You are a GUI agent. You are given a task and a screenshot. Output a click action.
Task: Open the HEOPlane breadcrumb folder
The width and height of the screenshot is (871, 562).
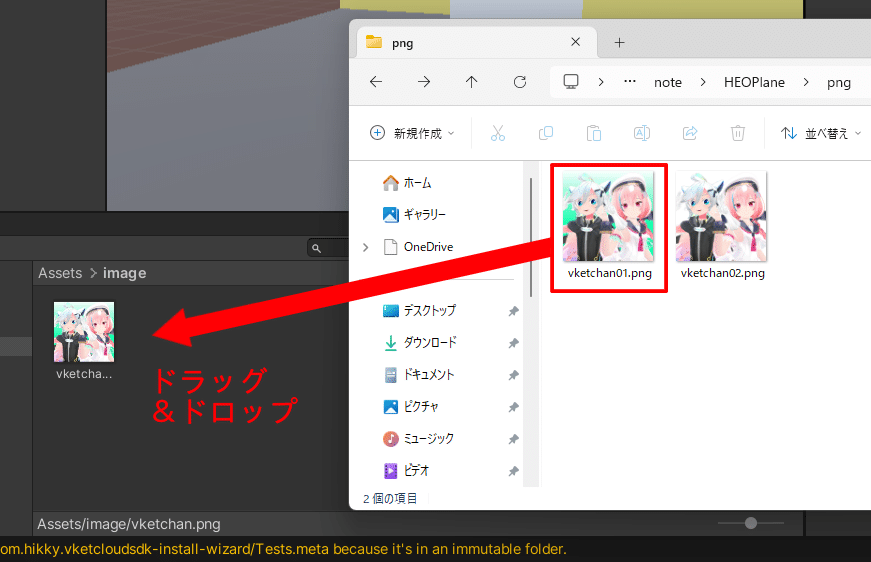tap(754, 82)
